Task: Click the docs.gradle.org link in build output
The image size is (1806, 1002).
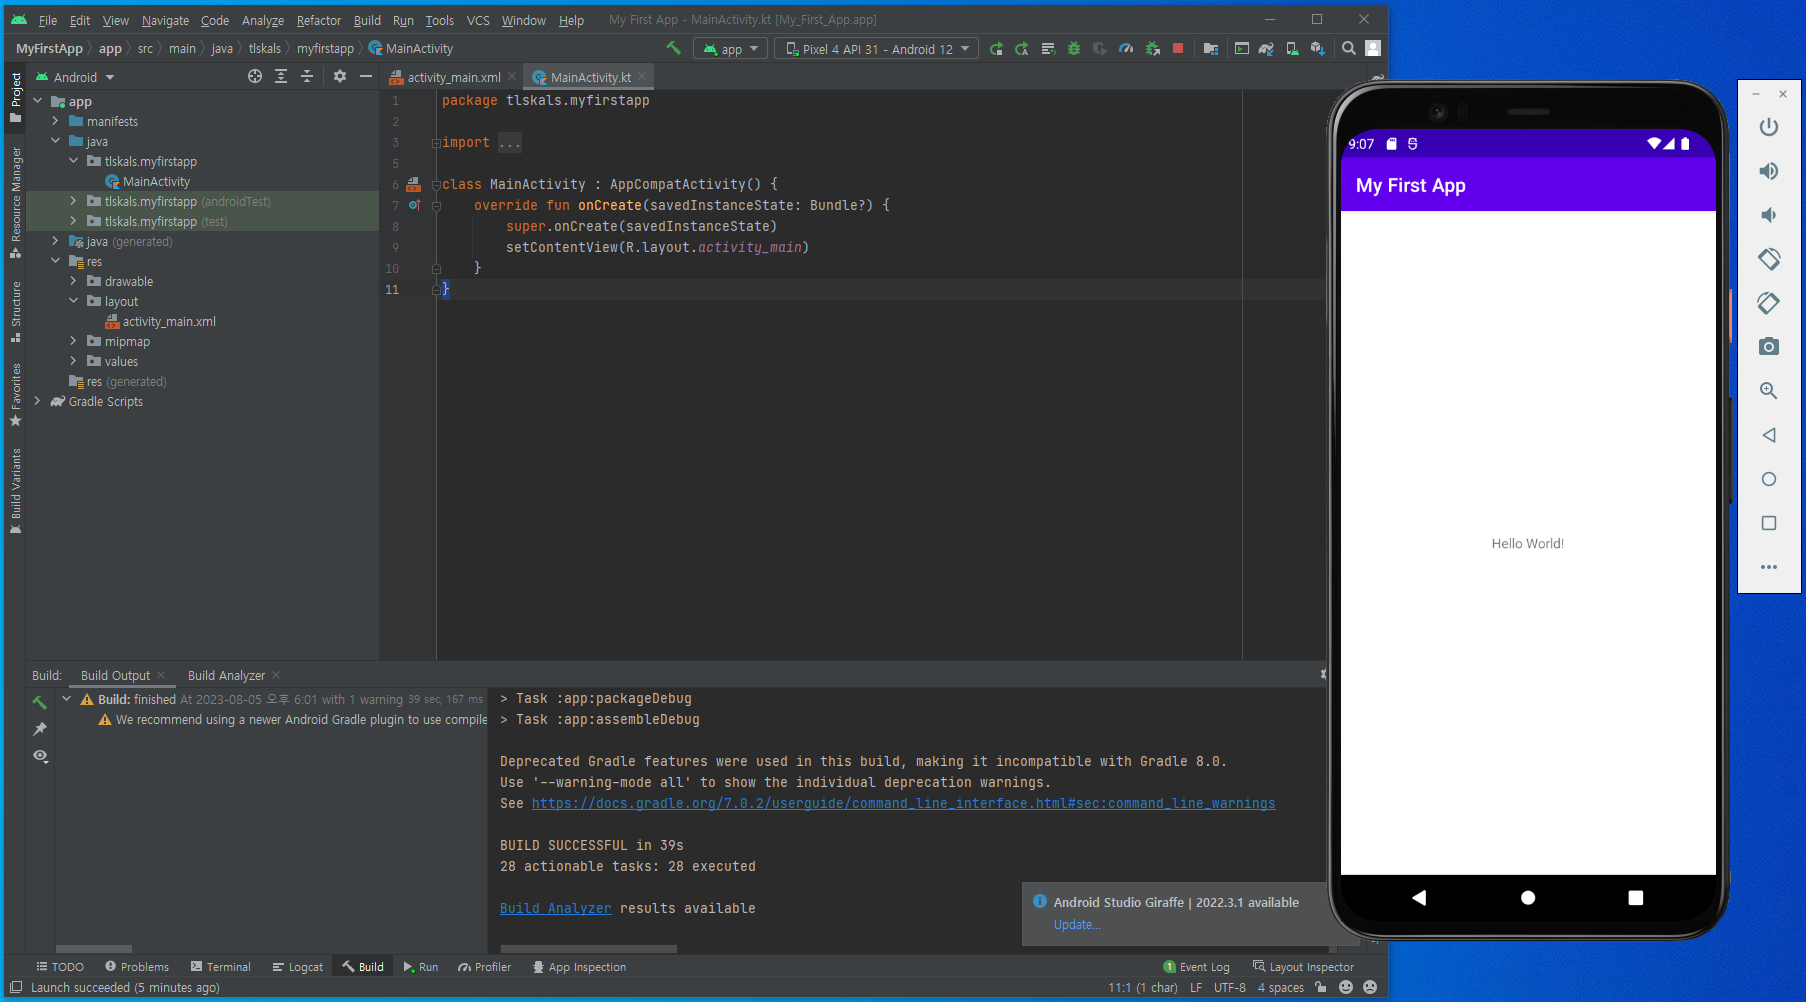Action: pyautogui.click(x=903, y=803)
